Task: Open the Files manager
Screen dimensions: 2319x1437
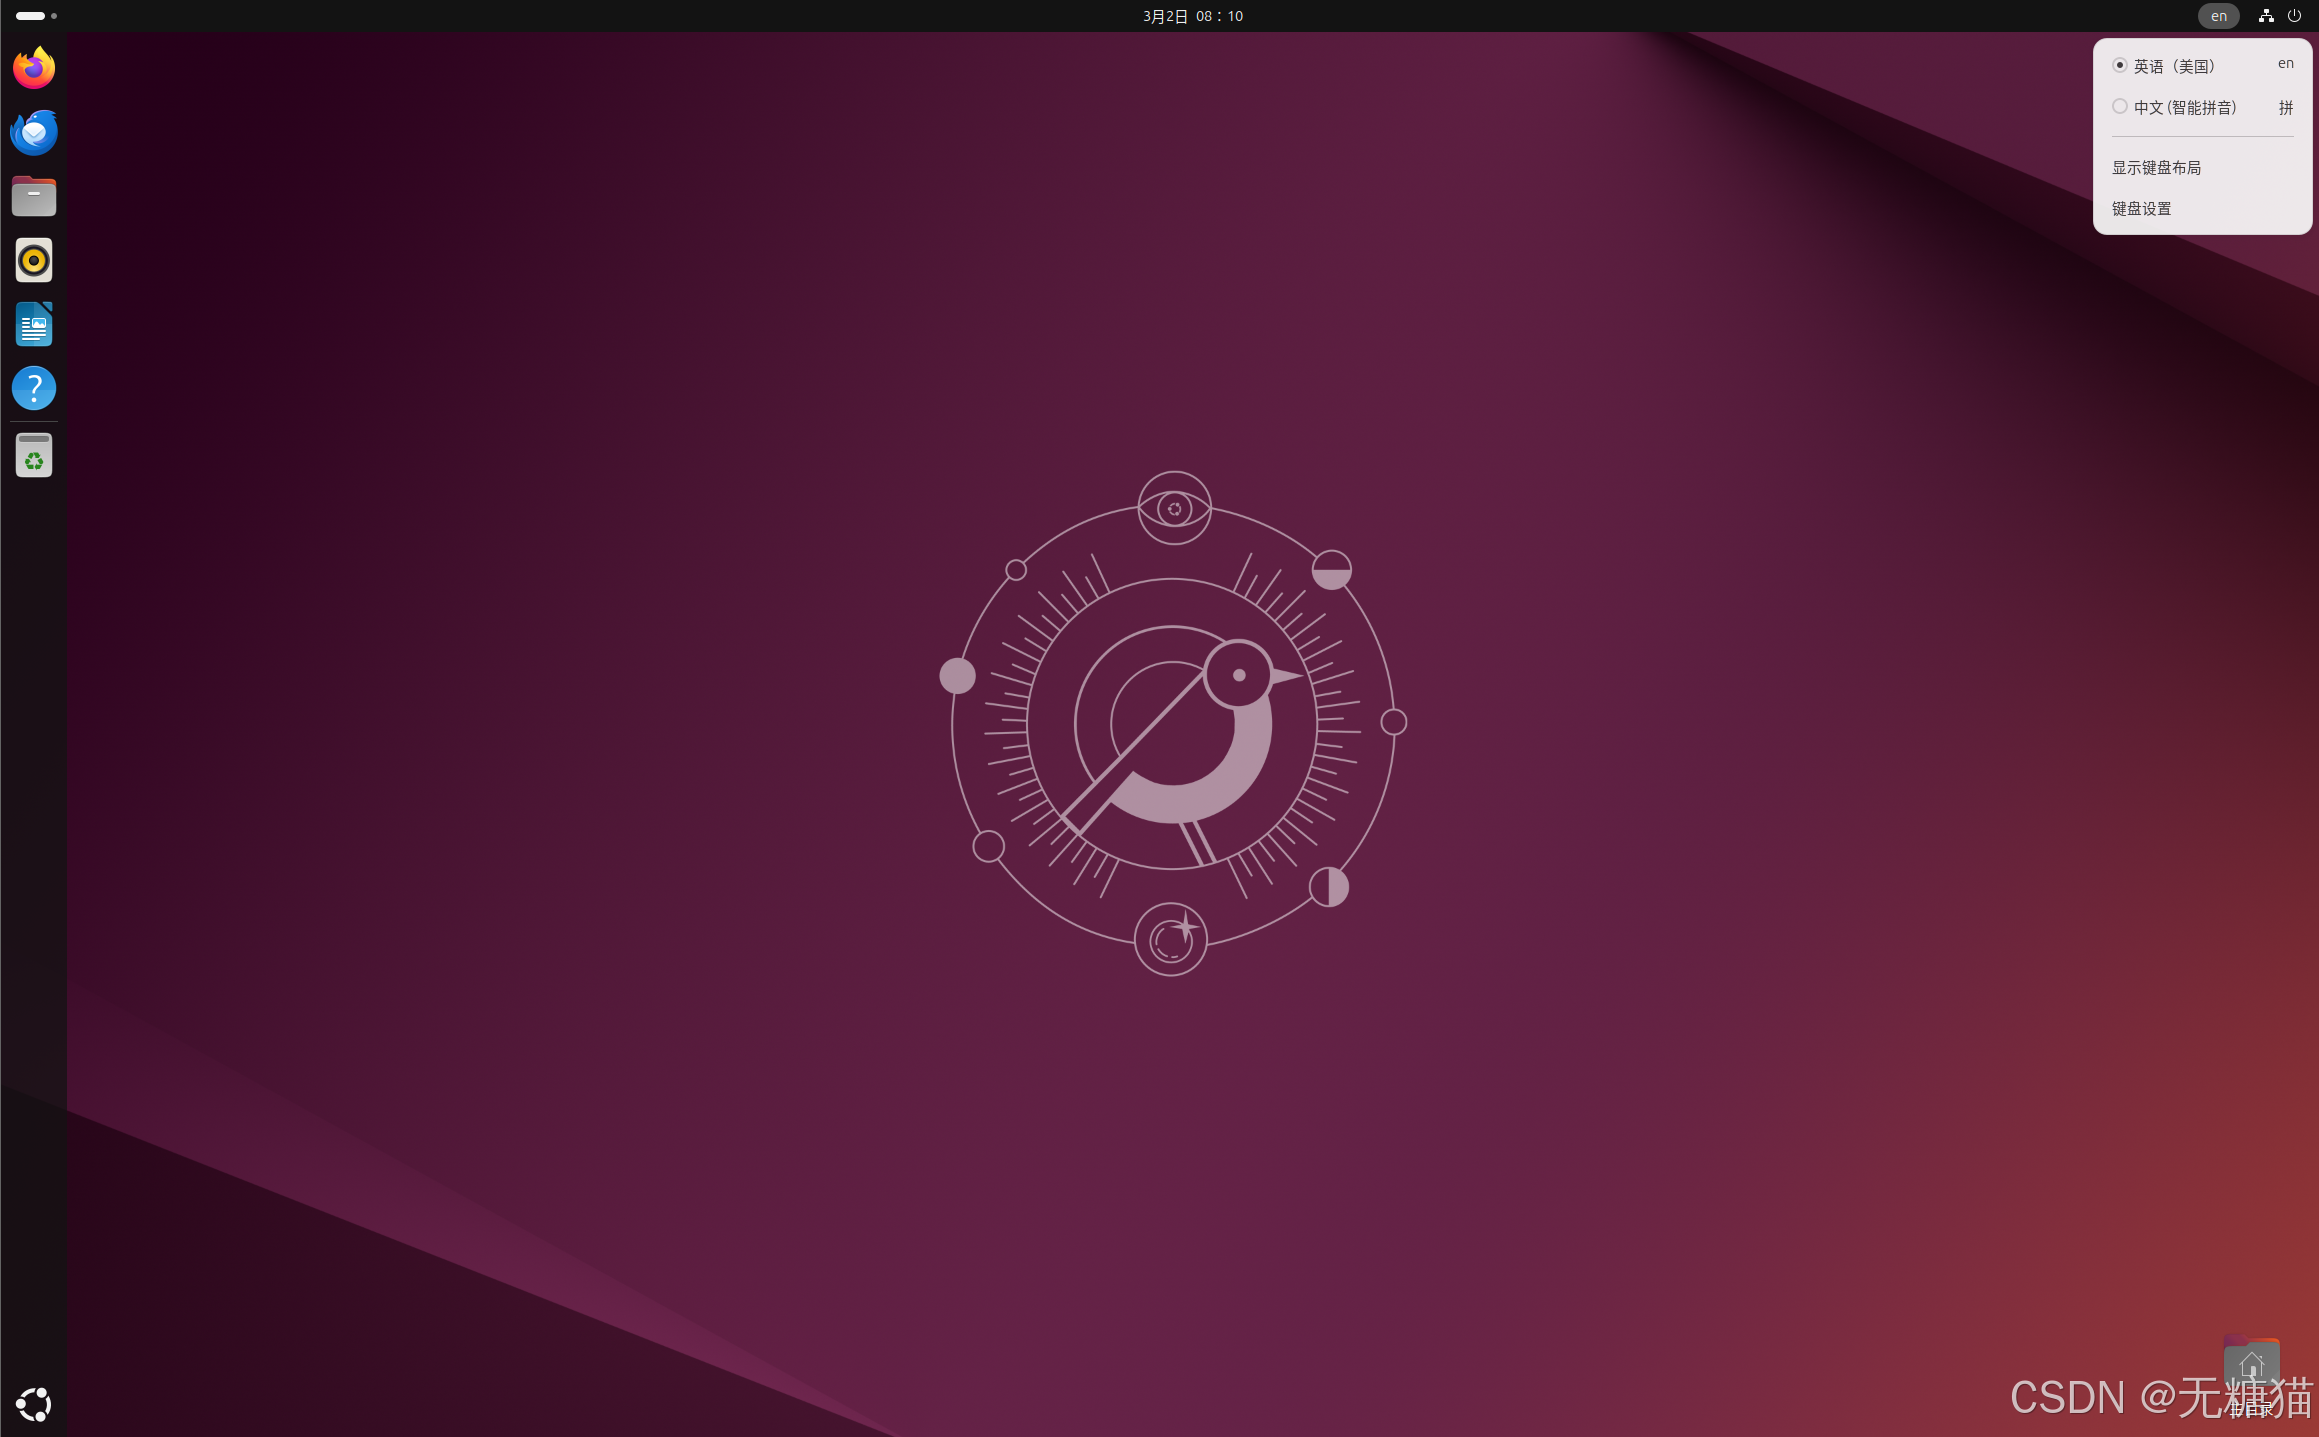Action: [34, 196]
